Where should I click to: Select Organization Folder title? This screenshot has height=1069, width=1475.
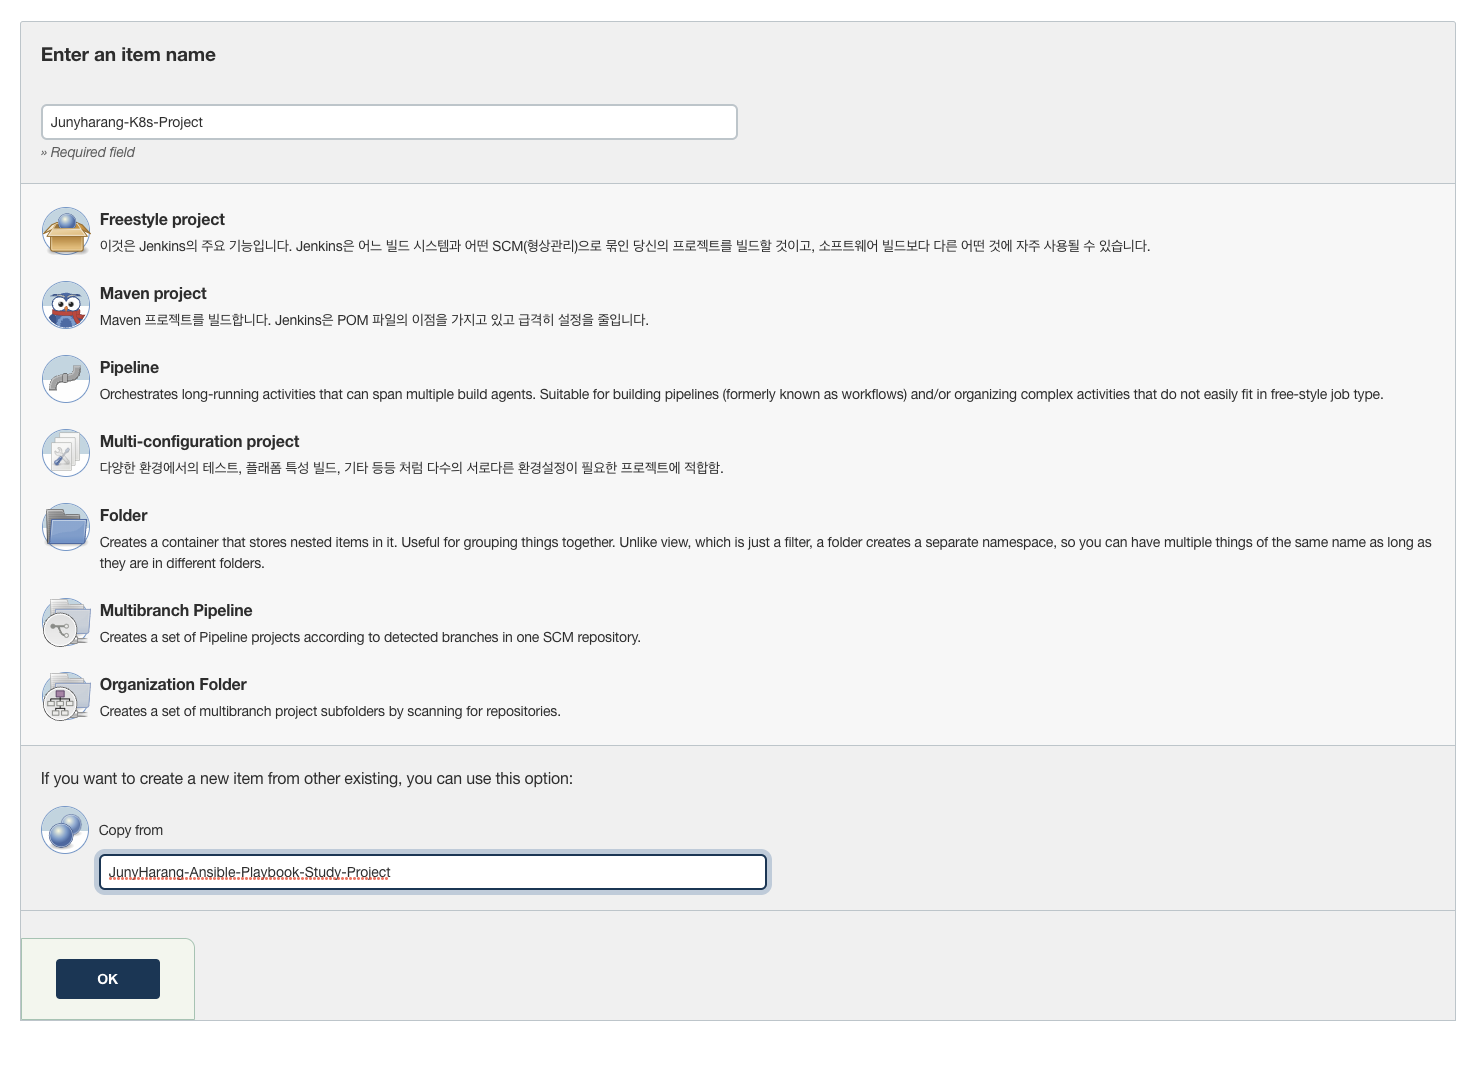point(173,685)
